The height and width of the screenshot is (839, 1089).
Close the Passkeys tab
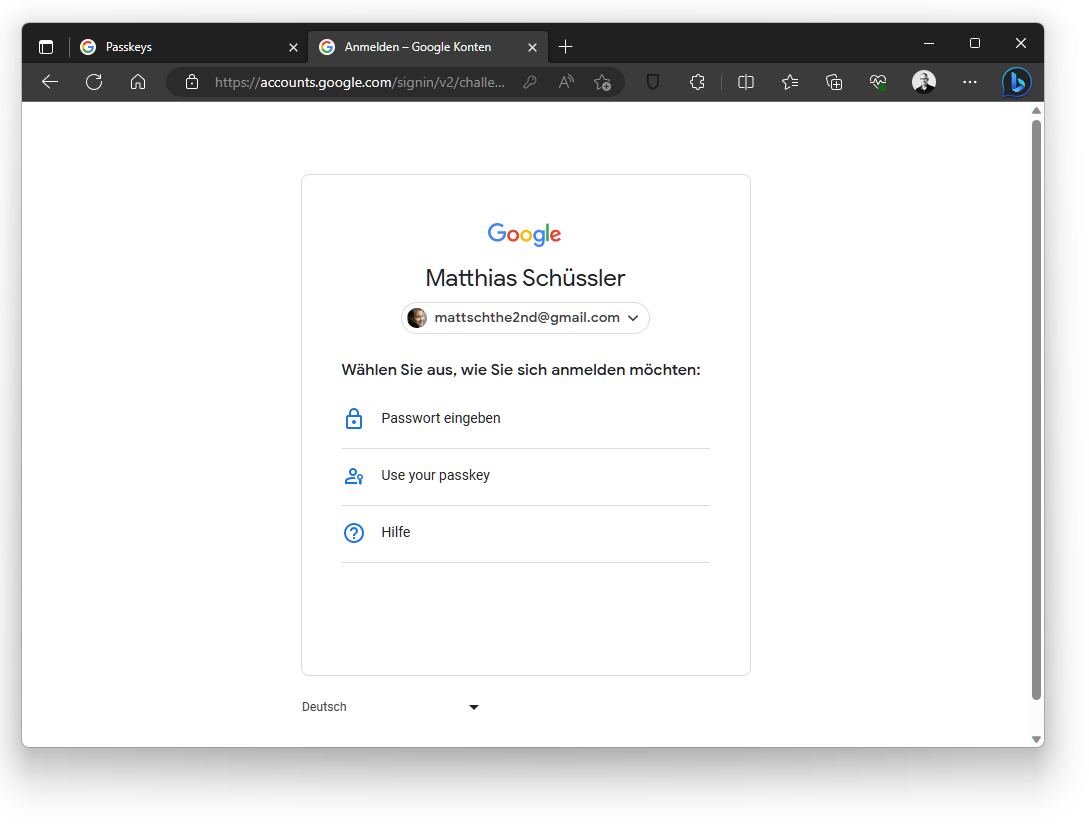pyautogui.click(x=293, y=47)
